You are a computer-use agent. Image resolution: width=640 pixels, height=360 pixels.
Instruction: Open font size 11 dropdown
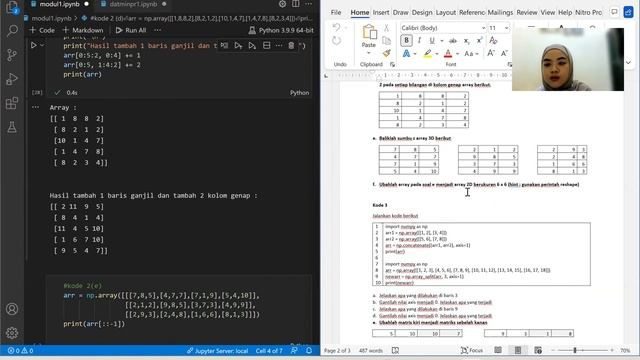click(507, 28)
